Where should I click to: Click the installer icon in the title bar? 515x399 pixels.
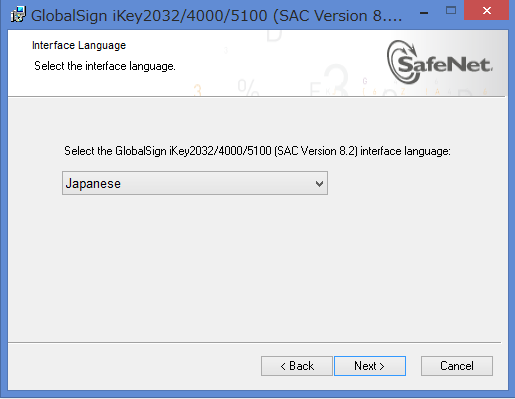[x=18, y=15]
